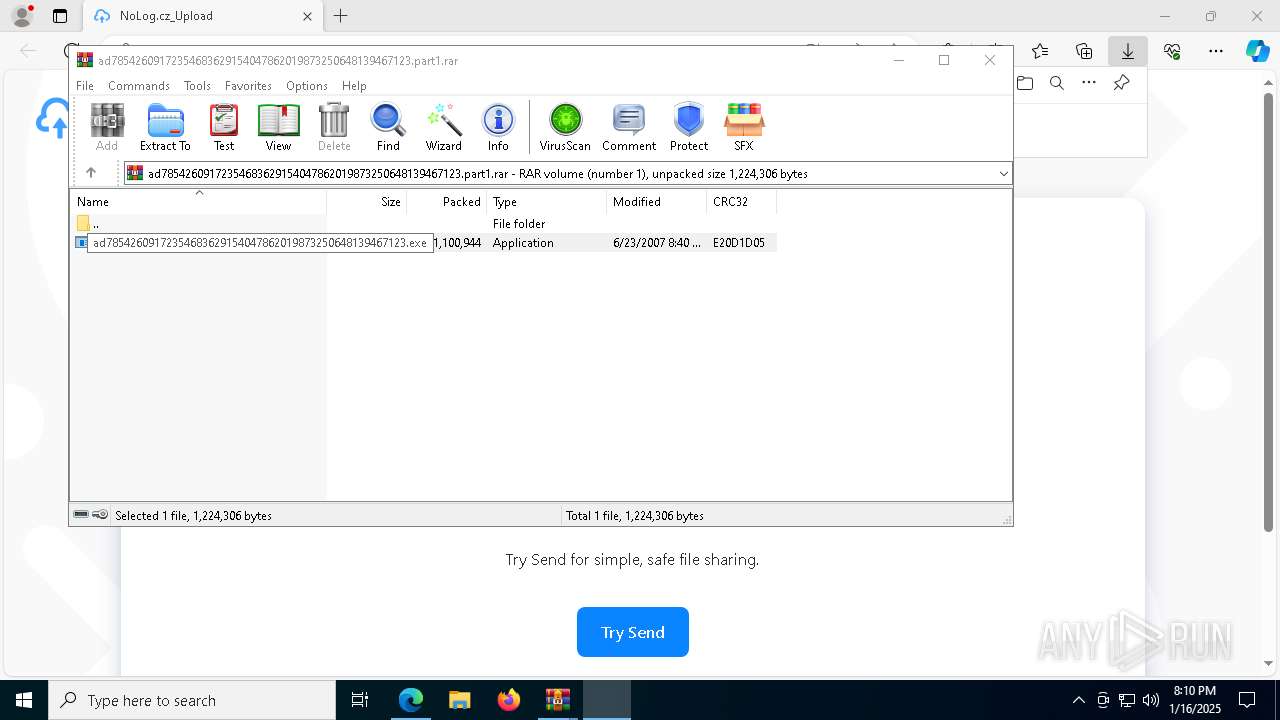Image resolution: width=1280 pixels, height=720 pixels.
Task: Sort file list by Size column
Action: (x=367, y=202)
